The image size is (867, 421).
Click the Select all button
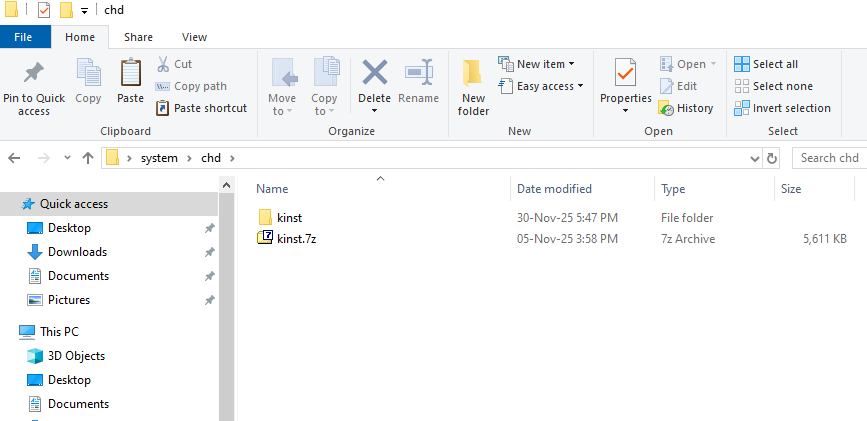click(766, 64)
